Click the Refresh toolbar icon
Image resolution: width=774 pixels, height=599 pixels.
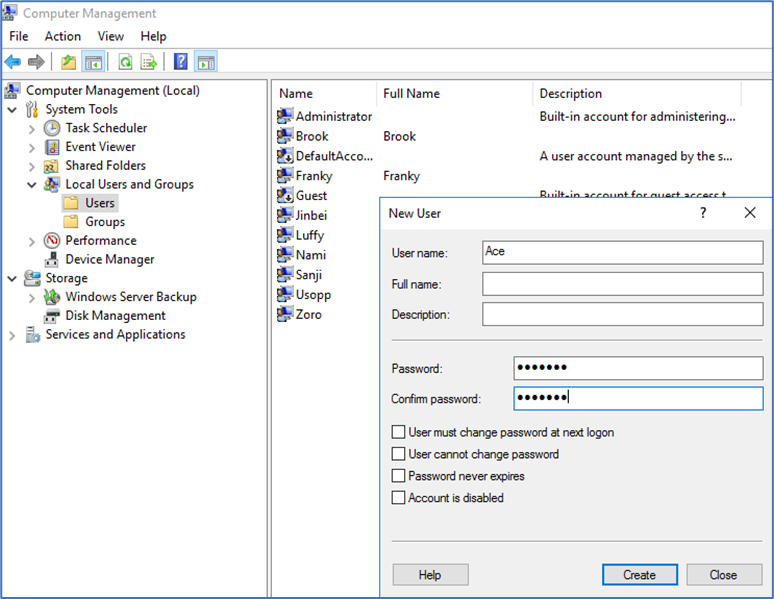point(125,62)
